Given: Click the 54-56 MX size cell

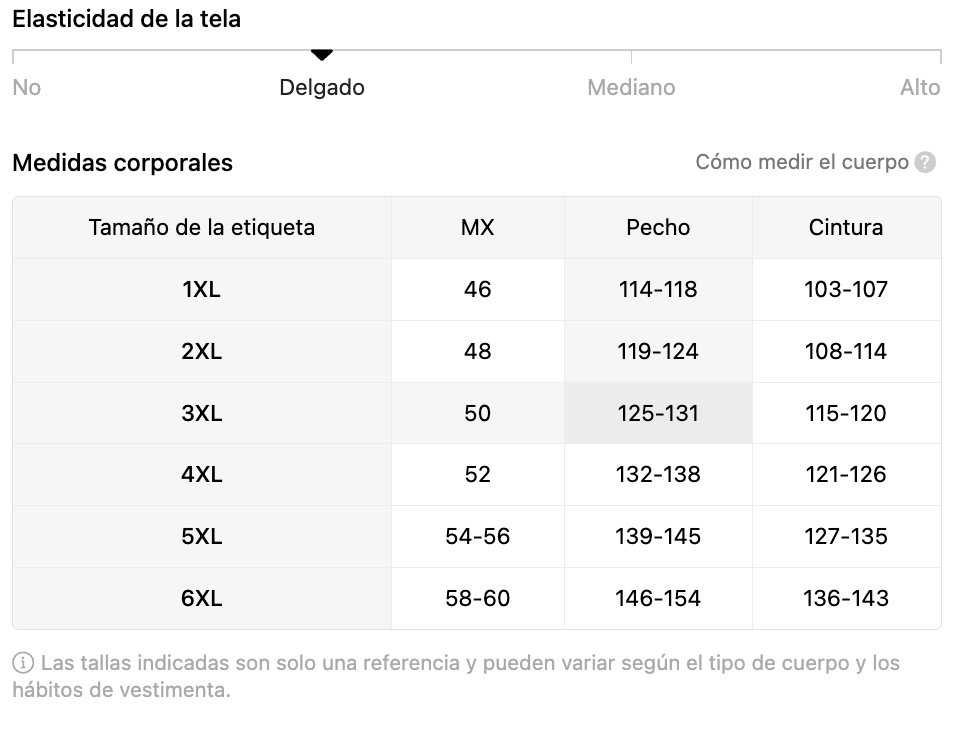Looking at the screenshot, I should 477,537.
